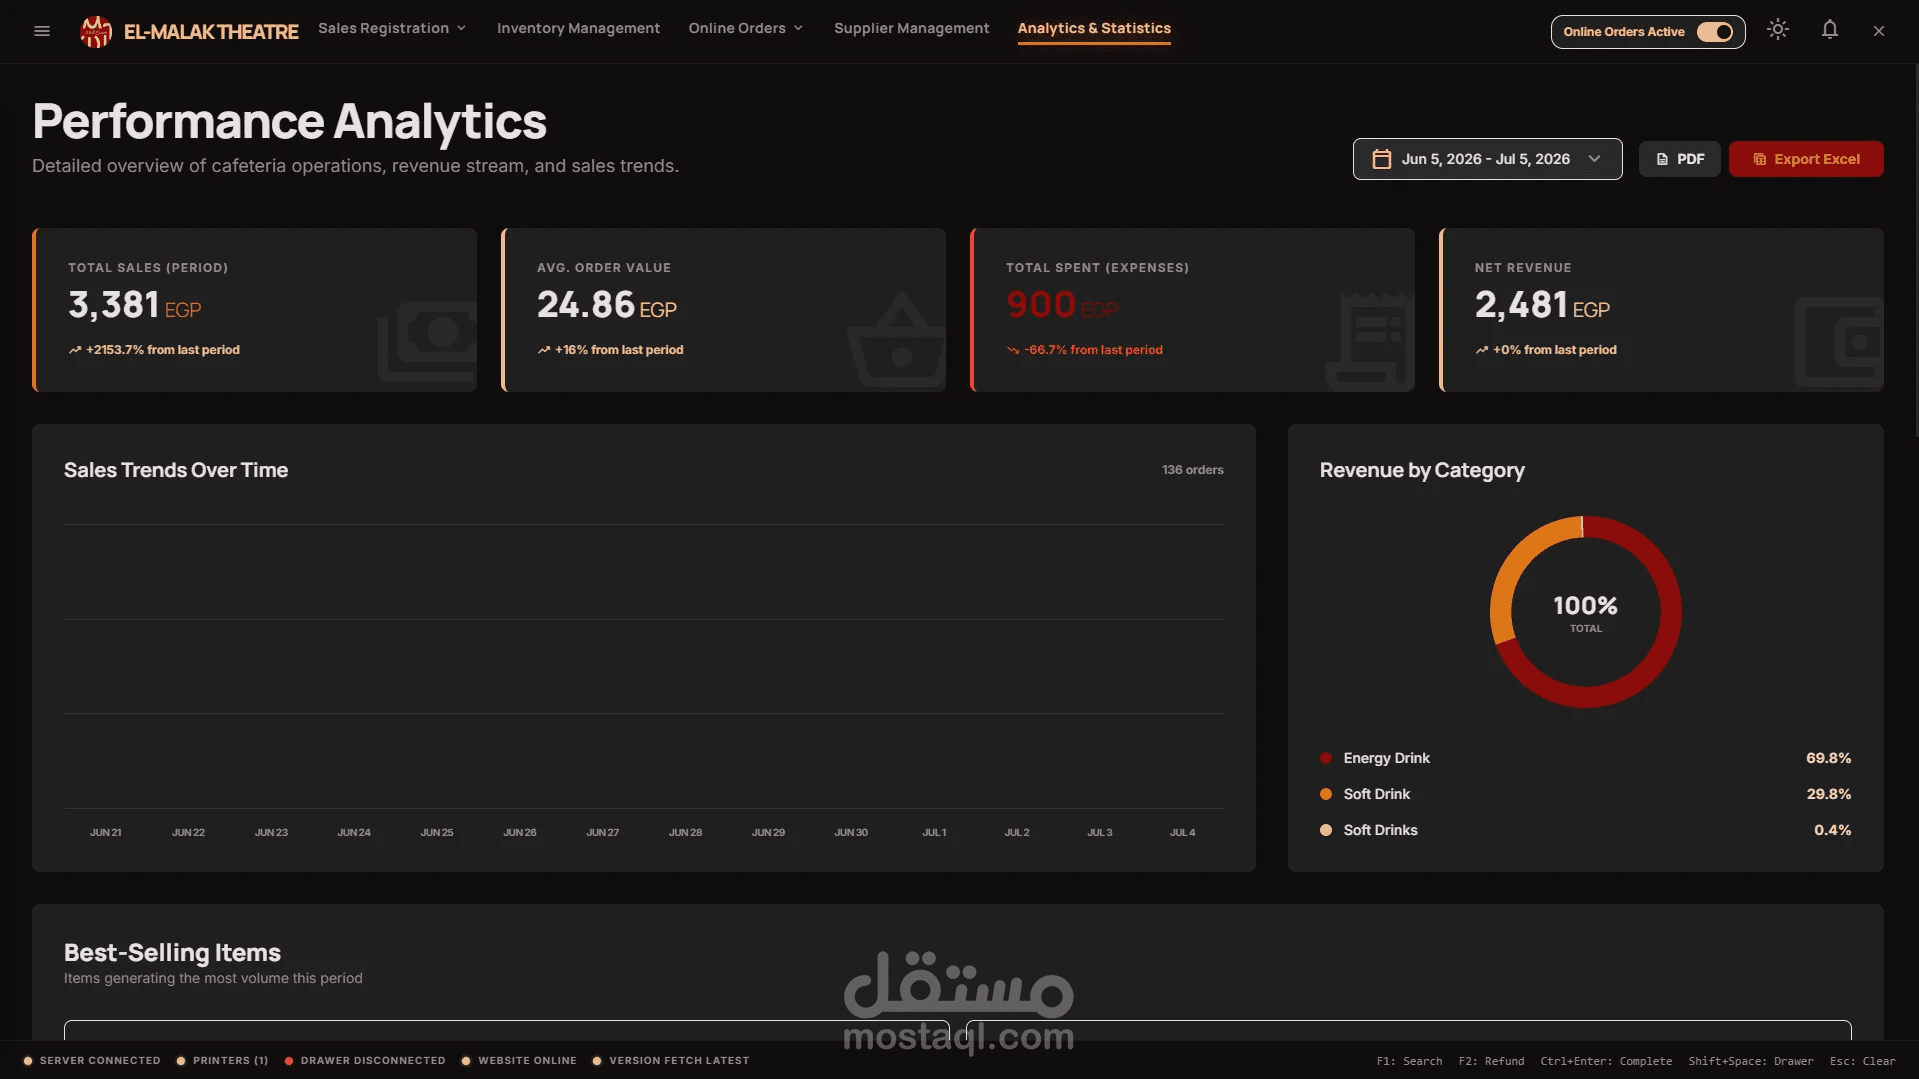Click the chevron in date range selector
Viewport: 1919px width, 1079px height.
pos(1595,159)
